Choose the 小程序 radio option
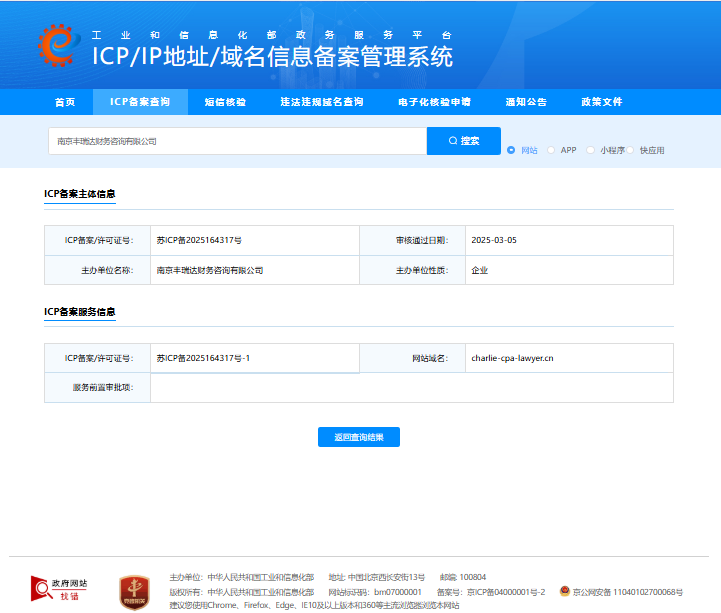Image resolution: width=721 pixels, height=613 pixels. pyautogui.click(x=590, y=150)
